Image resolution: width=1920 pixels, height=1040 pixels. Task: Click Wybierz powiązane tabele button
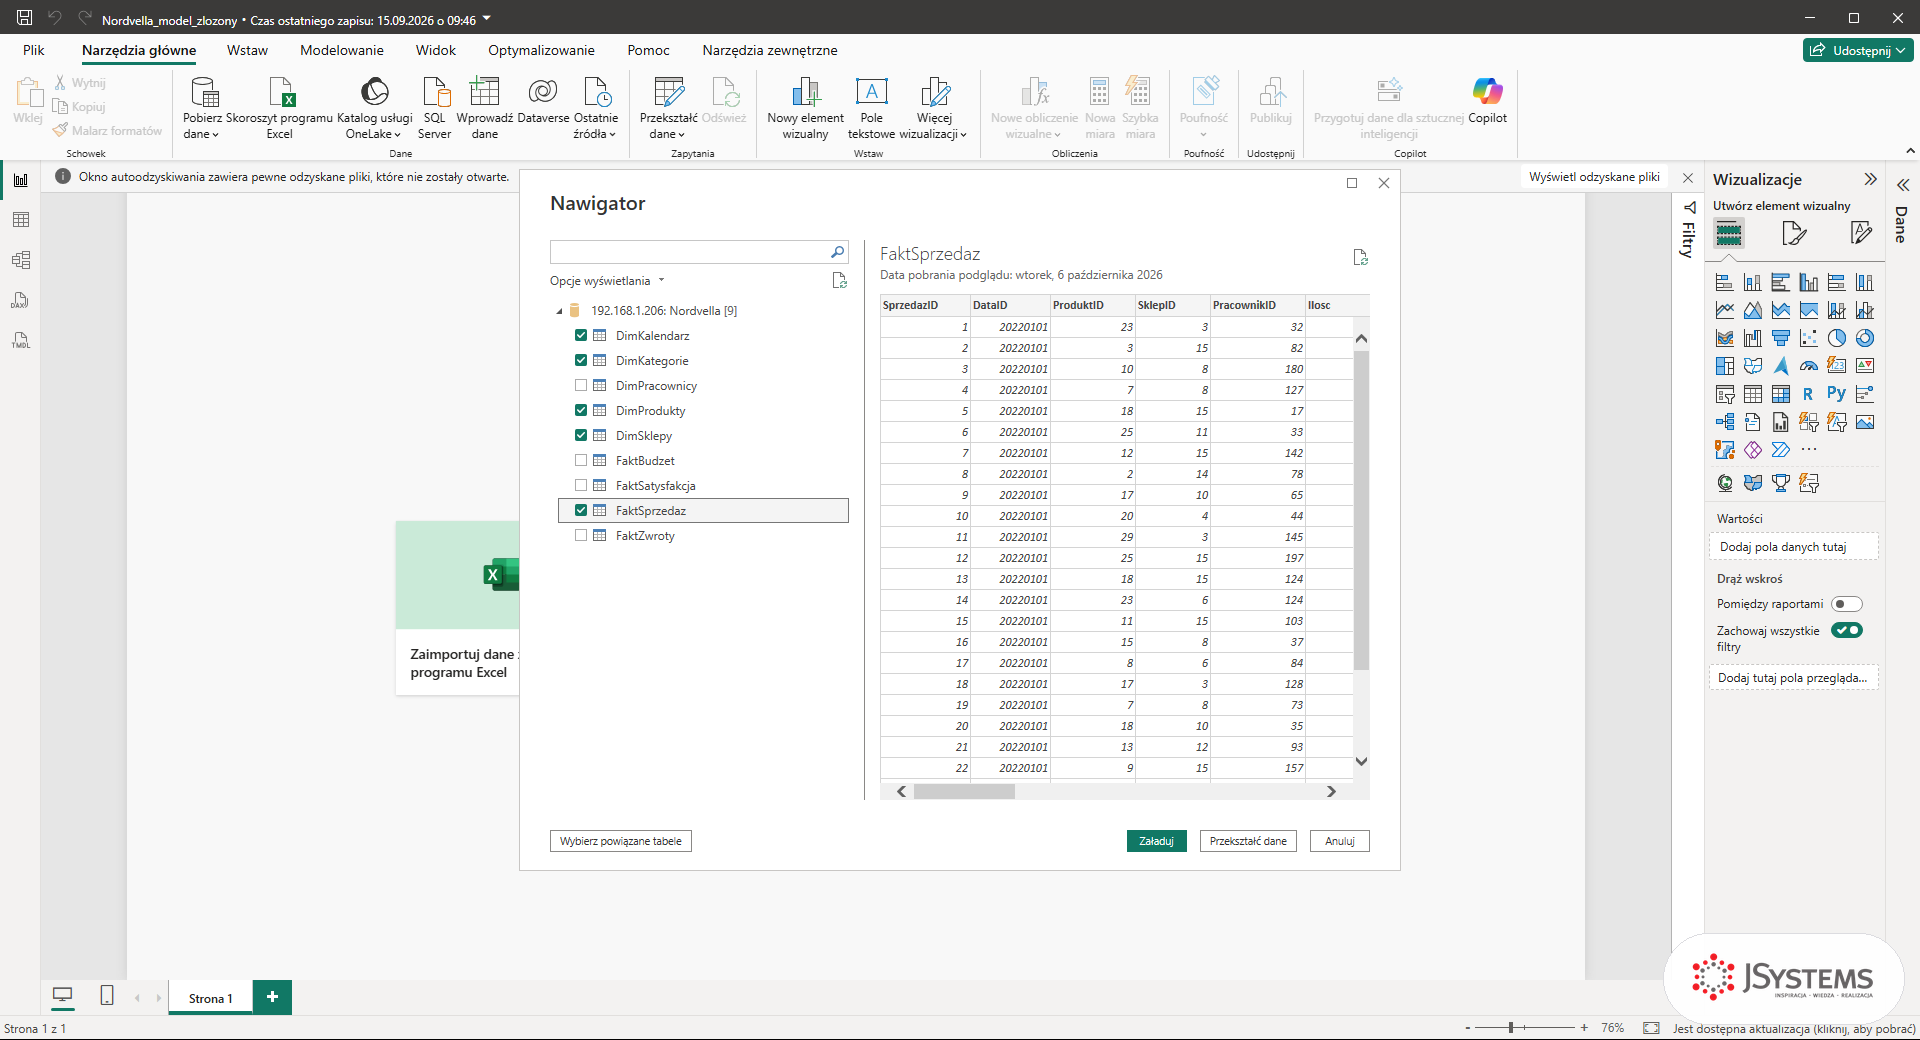point(621,841)
